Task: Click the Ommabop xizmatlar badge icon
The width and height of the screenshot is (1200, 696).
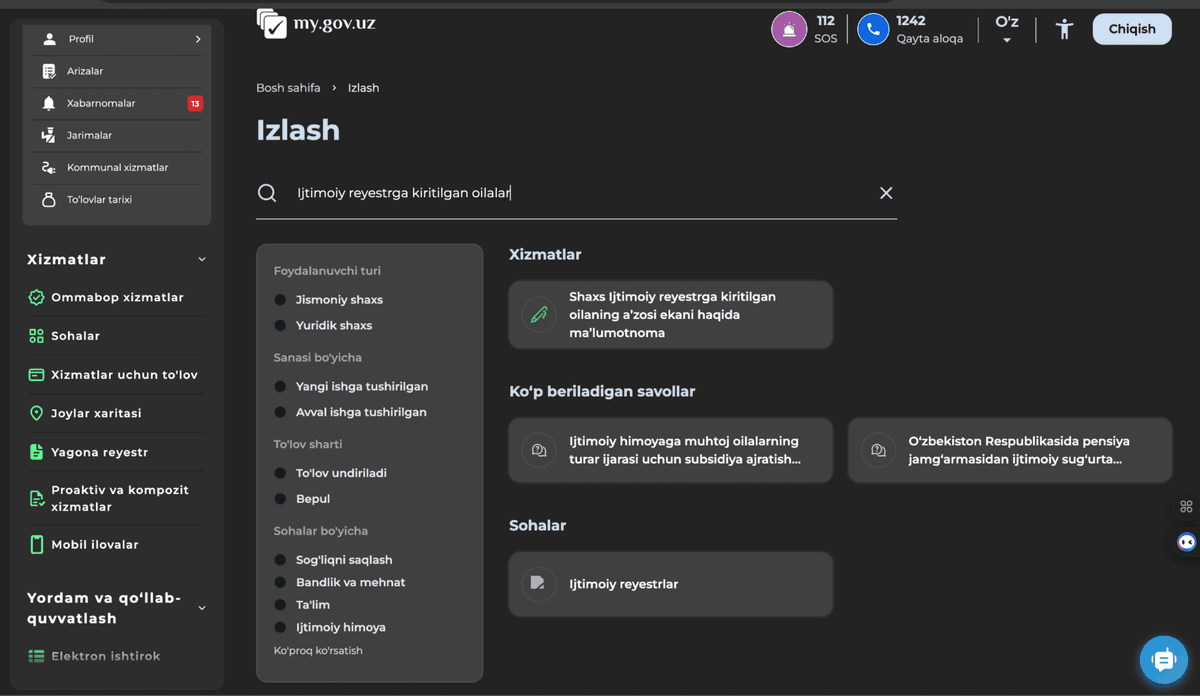Action: tap(36, 297)
